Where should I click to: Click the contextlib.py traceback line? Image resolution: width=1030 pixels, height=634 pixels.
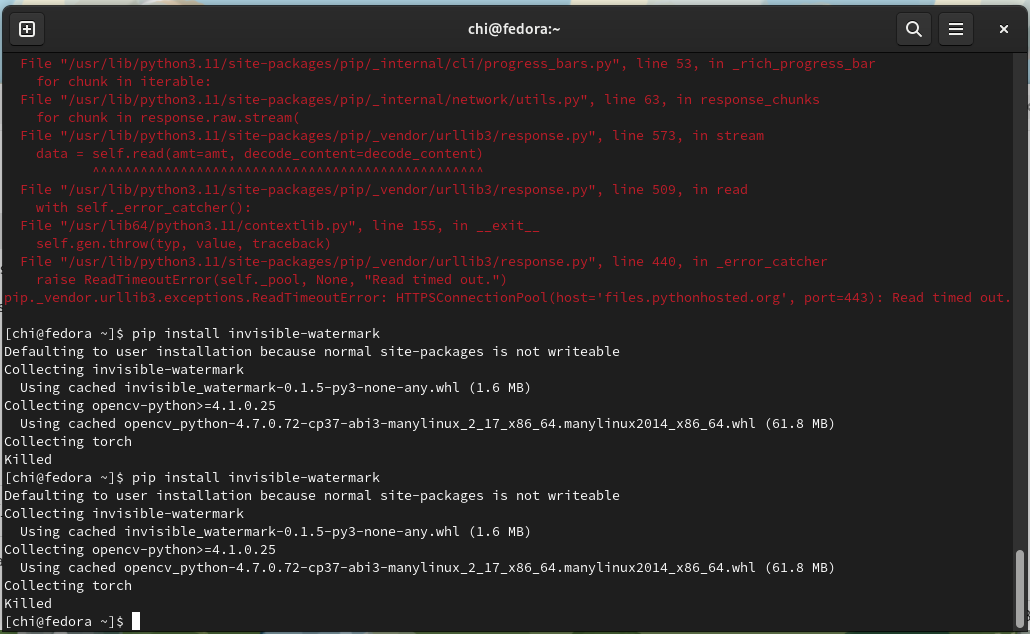tap(280, 226)
